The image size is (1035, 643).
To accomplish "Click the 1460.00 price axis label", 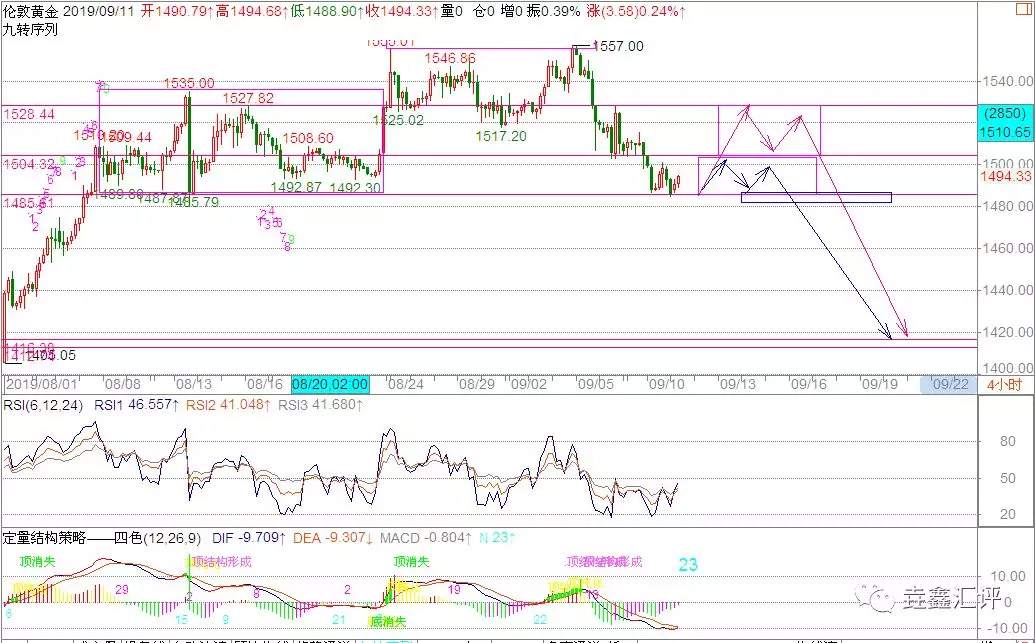I will click(x=1007, y=248).
